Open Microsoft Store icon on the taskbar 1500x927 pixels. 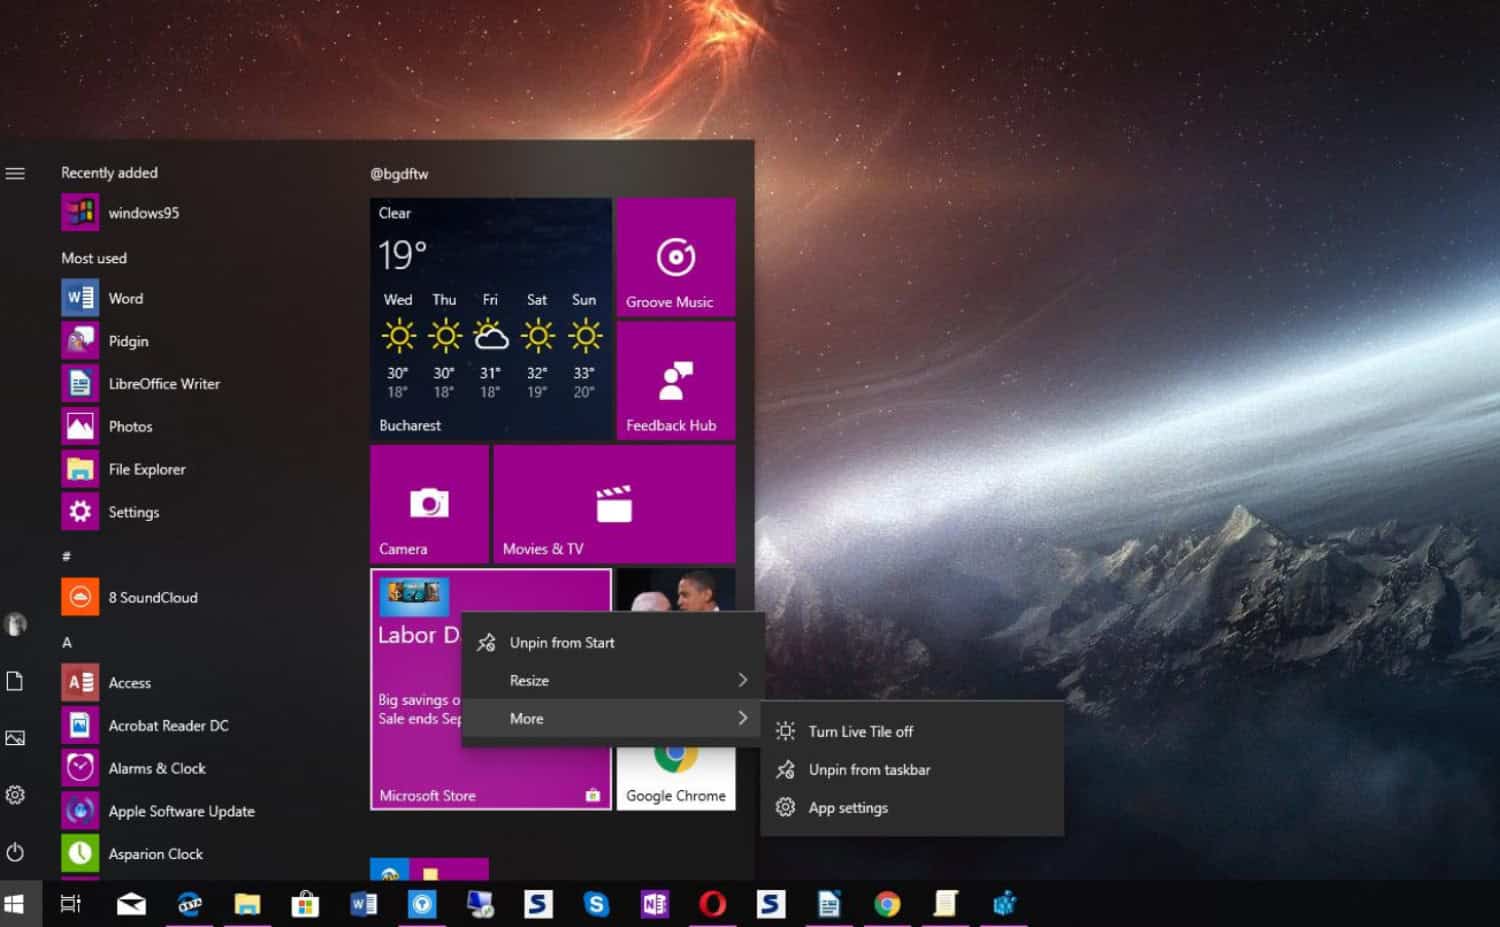coord(305,904)
